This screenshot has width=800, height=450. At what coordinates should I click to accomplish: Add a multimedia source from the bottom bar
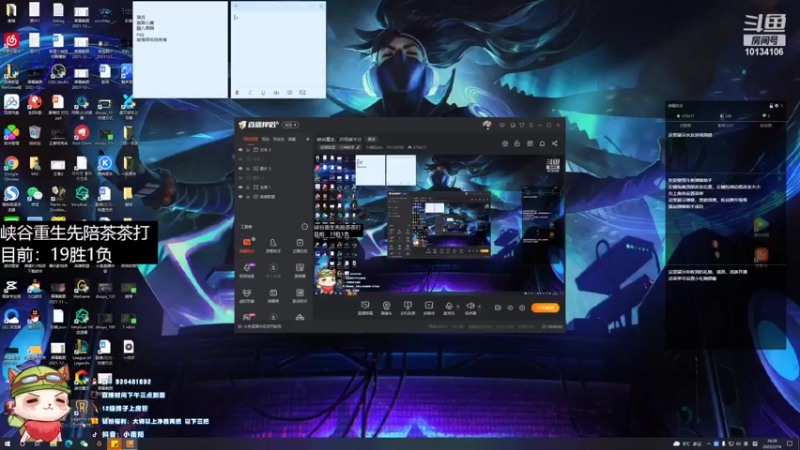click(x=429, y=308)
